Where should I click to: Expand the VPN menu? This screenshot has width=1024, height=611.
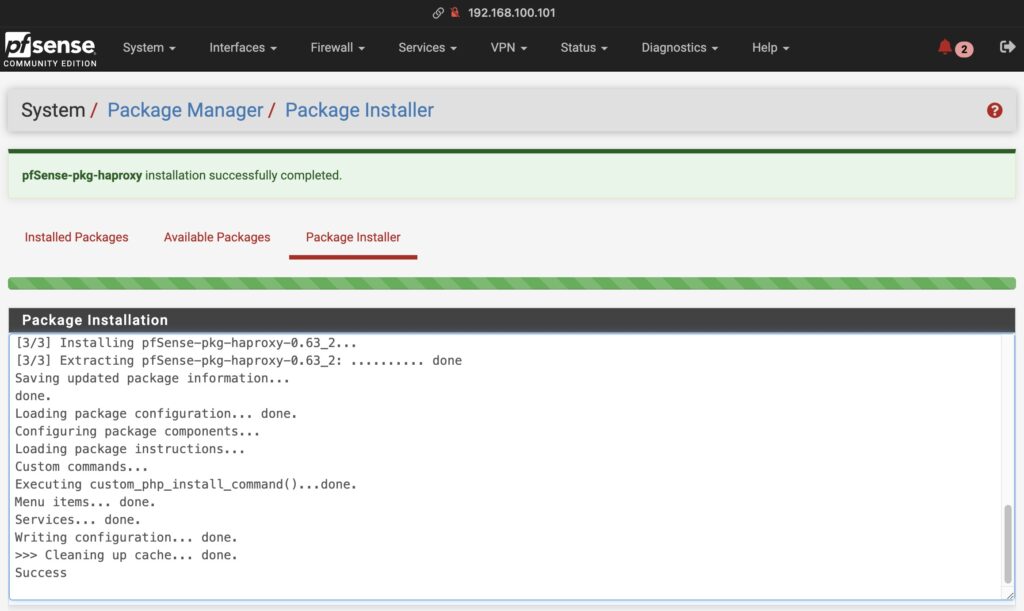(x=509, y=48)
